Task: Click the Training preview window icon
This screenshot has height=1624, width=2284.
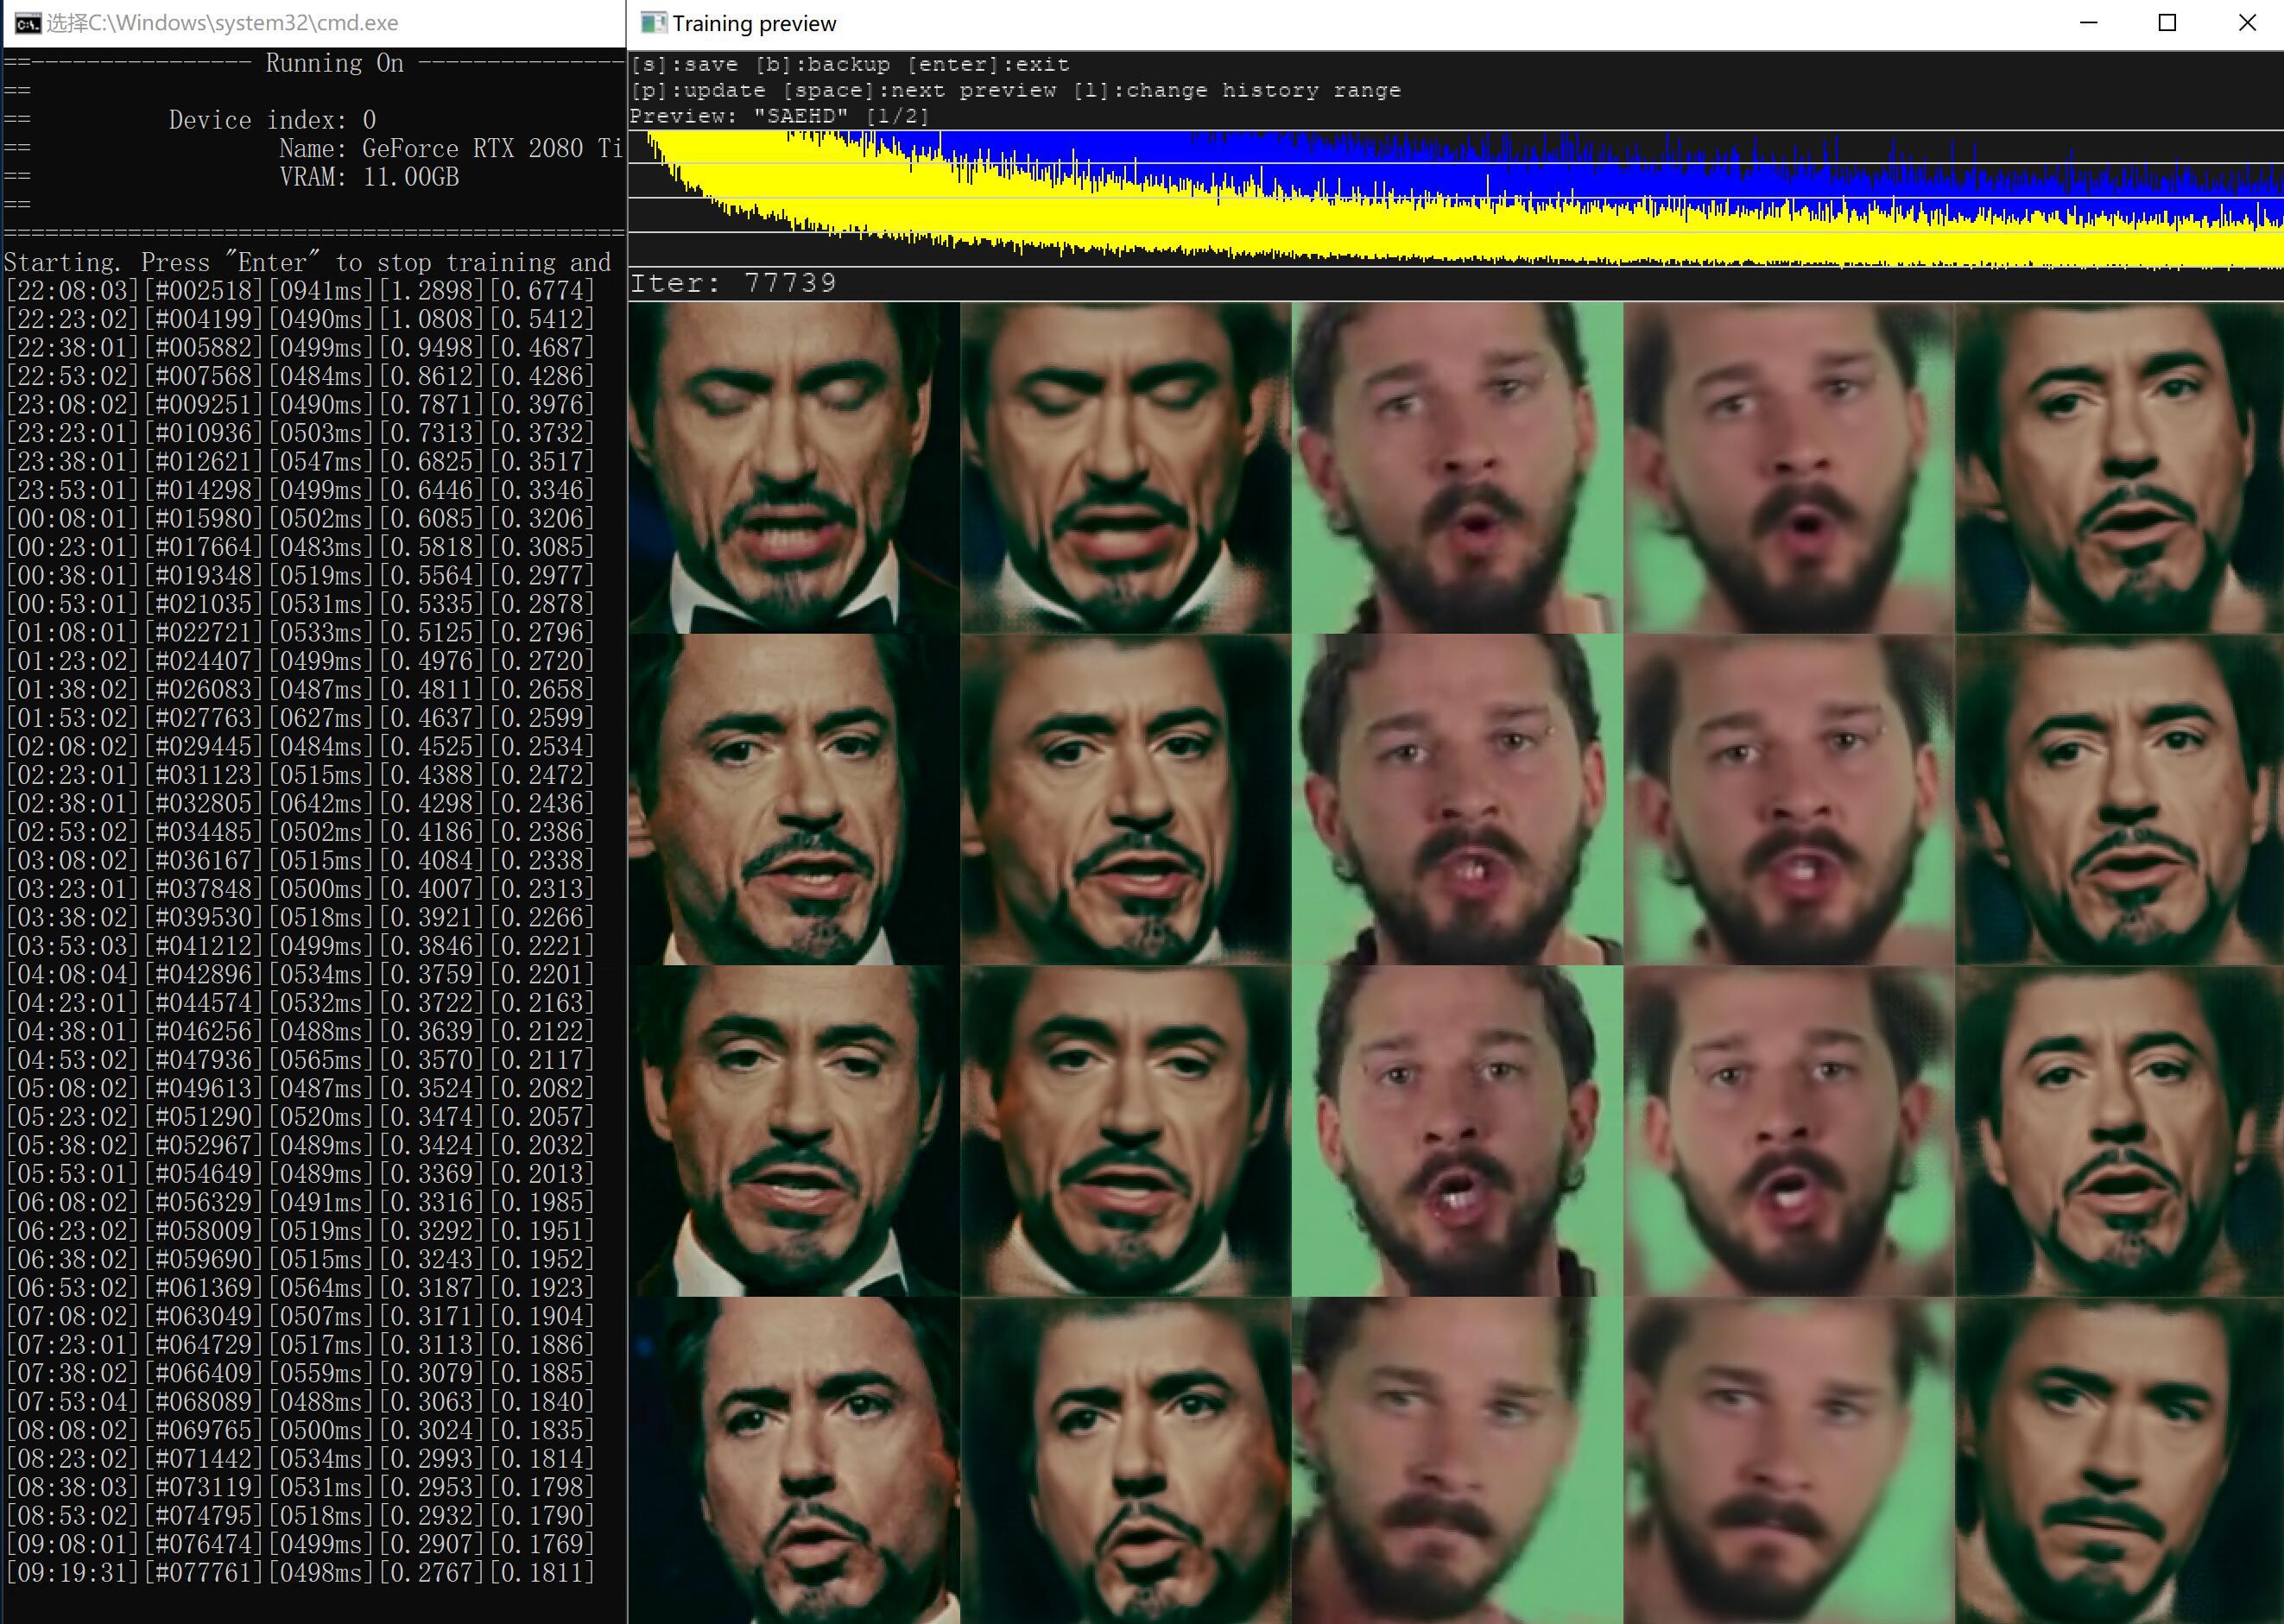Action: [653, 23]
